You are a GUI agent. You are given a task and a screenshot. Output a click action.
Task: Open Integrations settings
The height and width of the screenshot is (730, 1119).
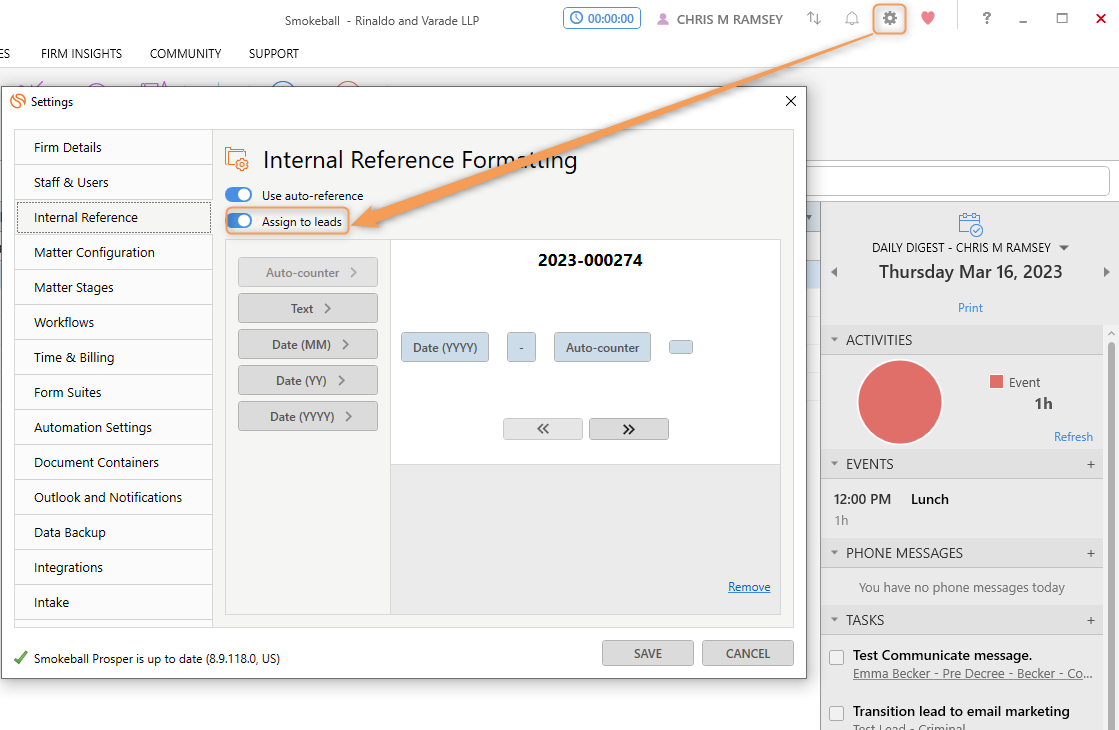pyautogui.click(x=113, y=567)
